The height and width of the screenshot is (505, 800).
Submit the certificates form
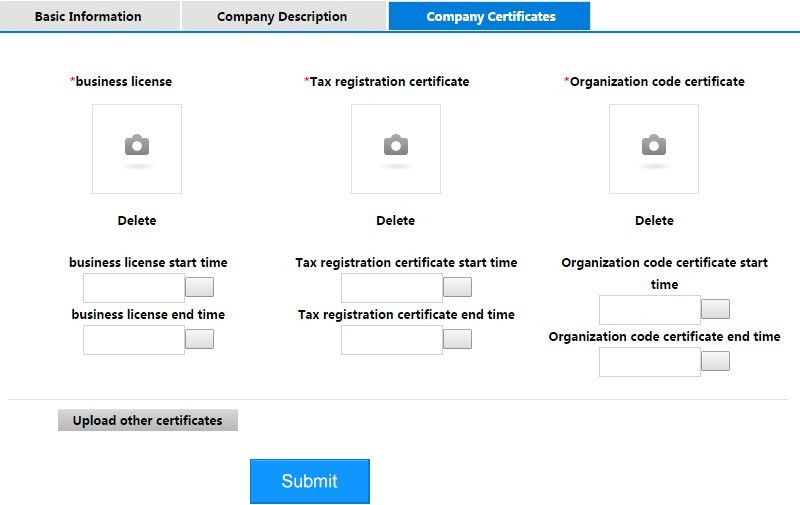coord(310,481)
